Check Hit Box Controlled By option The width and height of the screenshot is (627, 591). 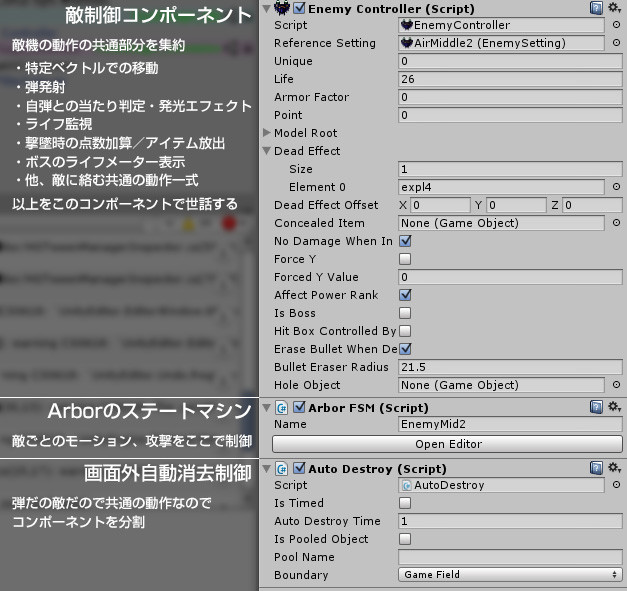[x=405, y=331]
